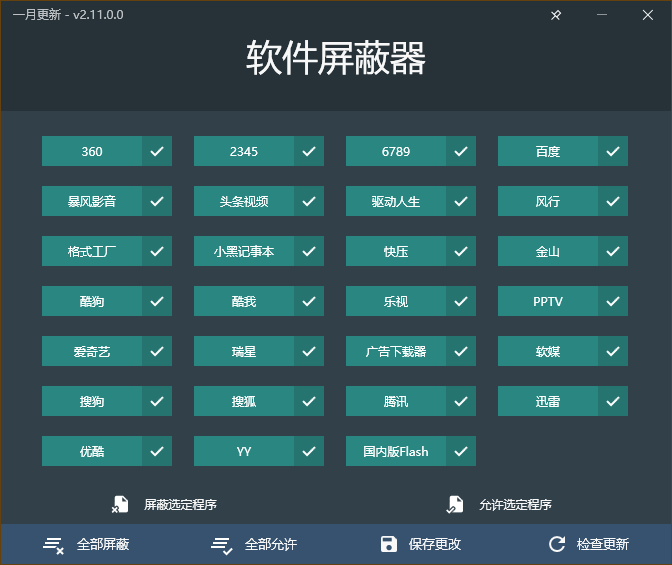
Task: Click the block-all list icon
Action: coord(54,545)
